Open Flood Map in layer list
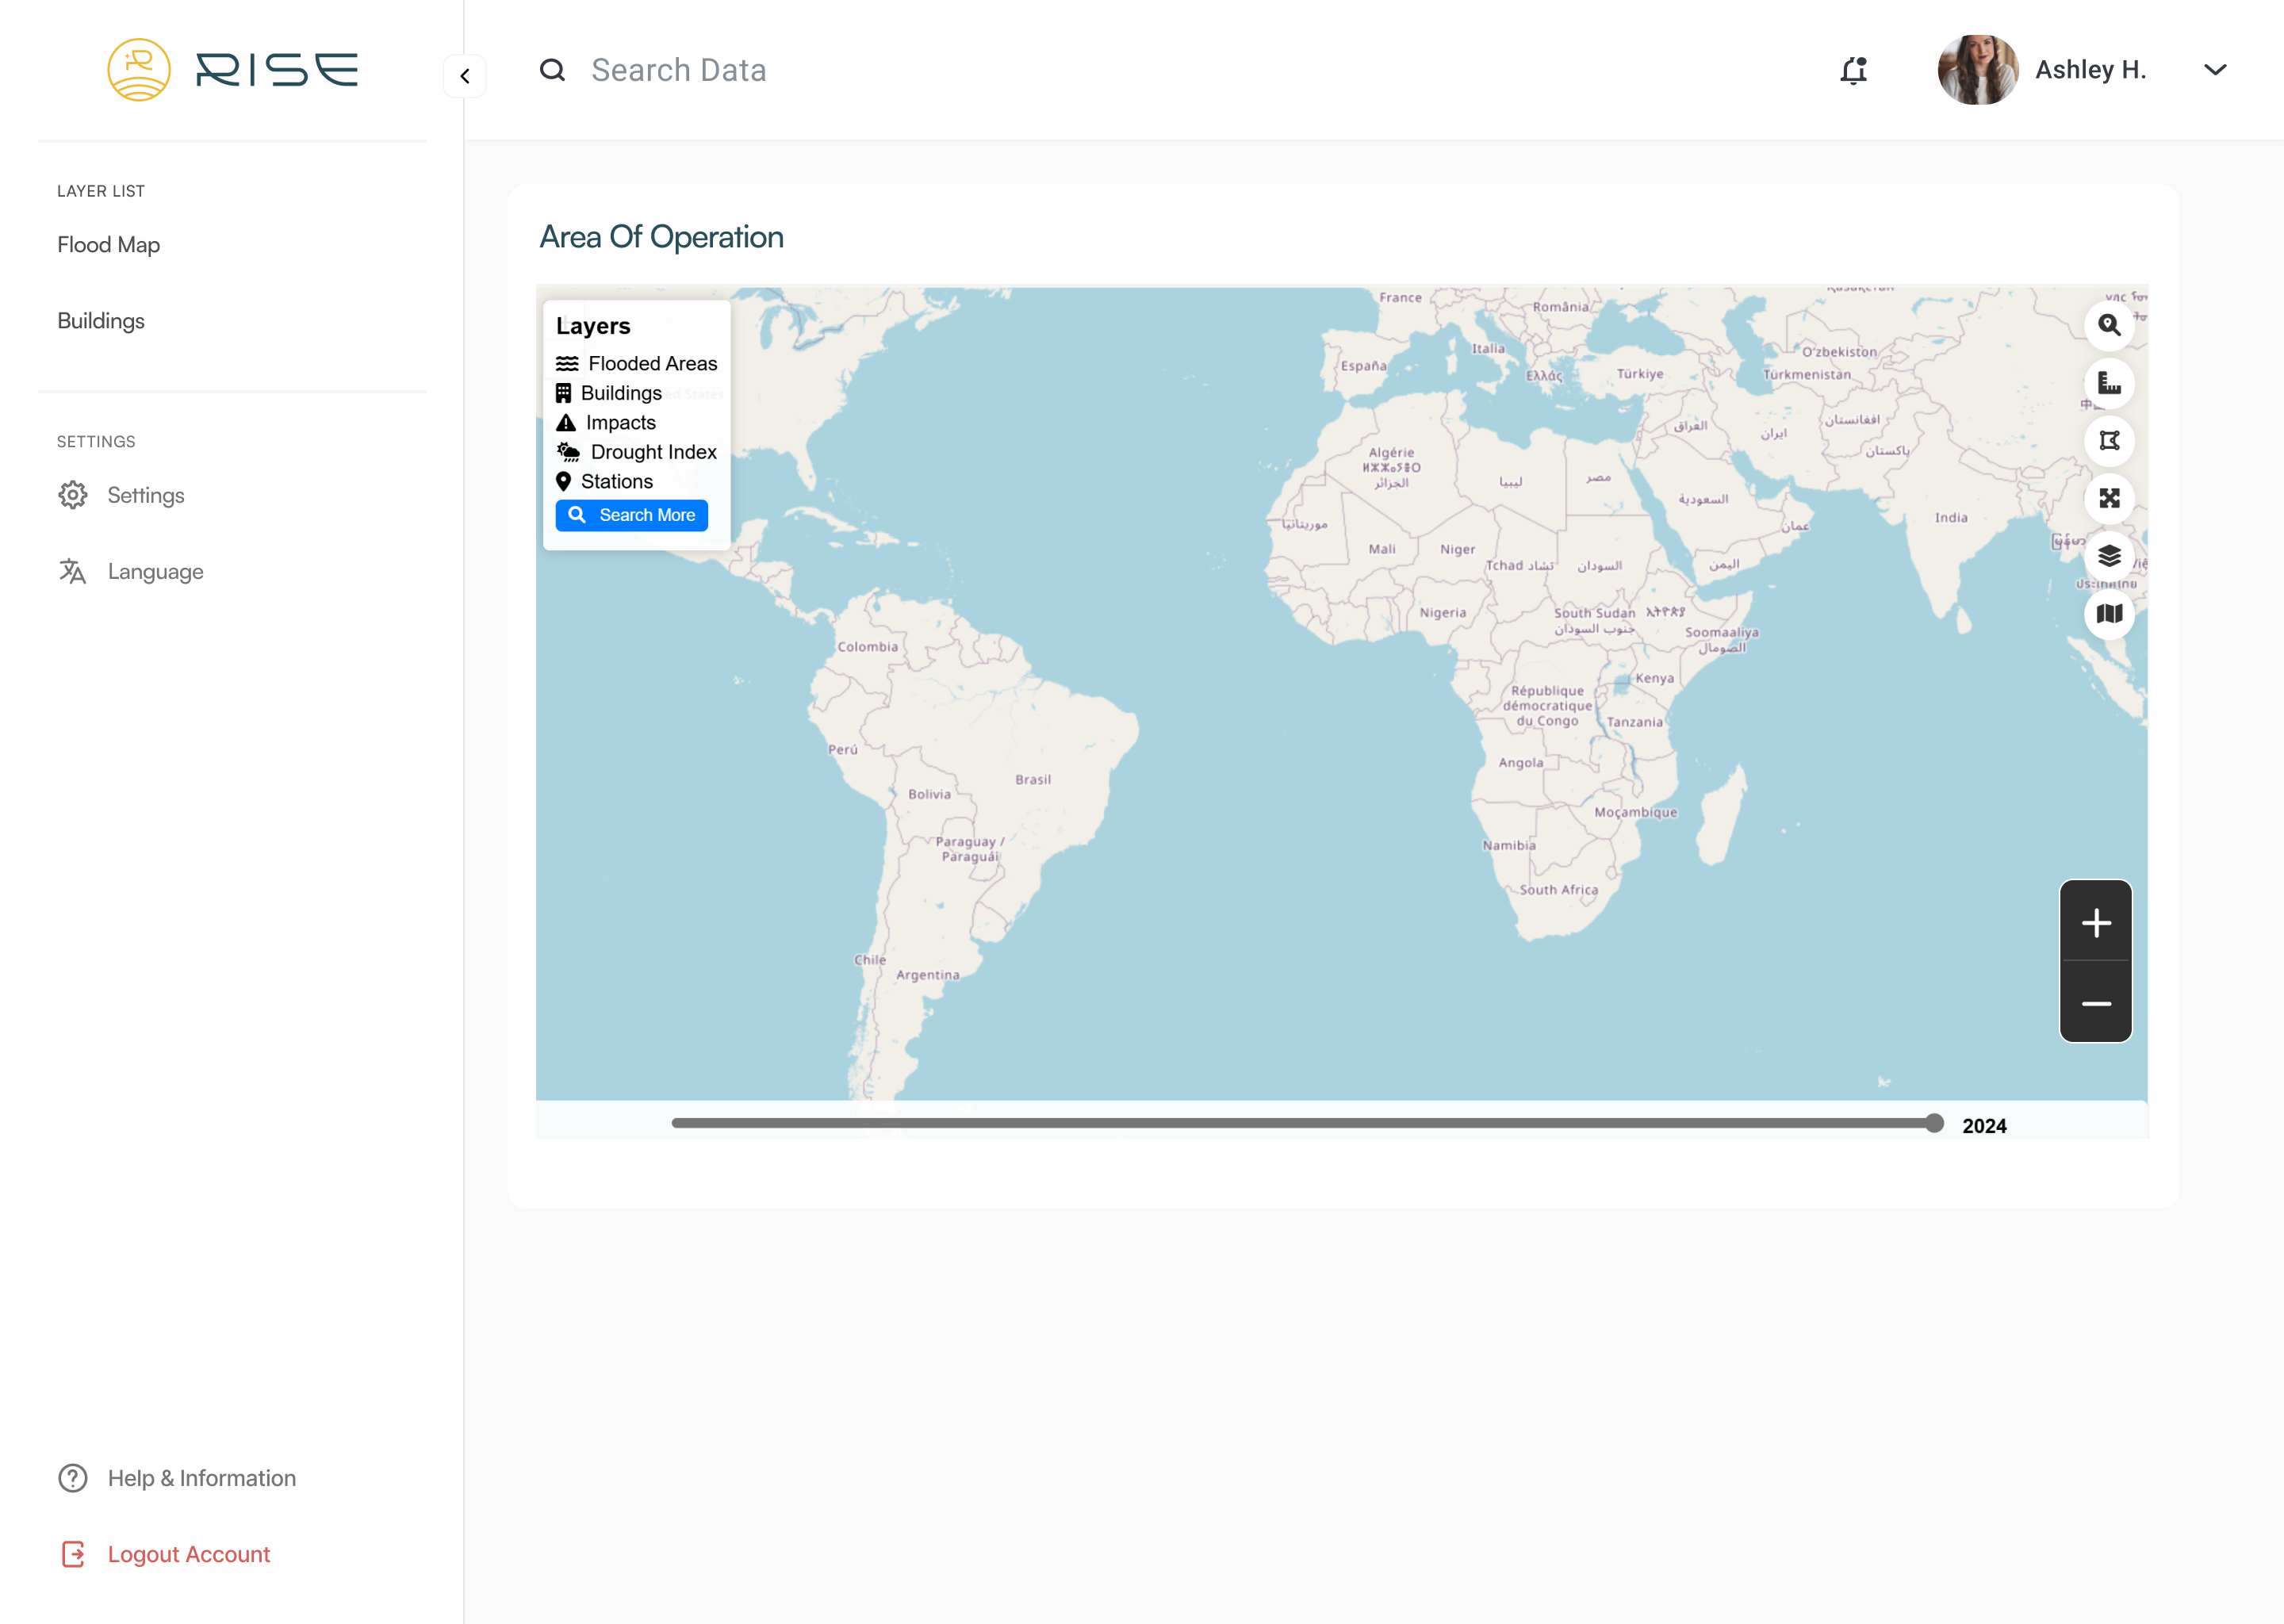2284x1624 pixels. (108, 245)
